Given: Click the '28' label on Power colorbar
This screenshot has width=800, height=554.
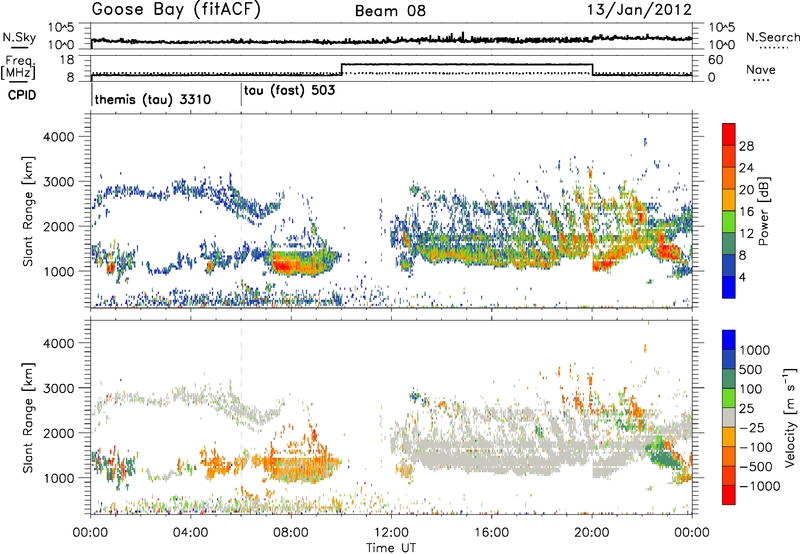Looking at the screenshot, I should point(746,146).
